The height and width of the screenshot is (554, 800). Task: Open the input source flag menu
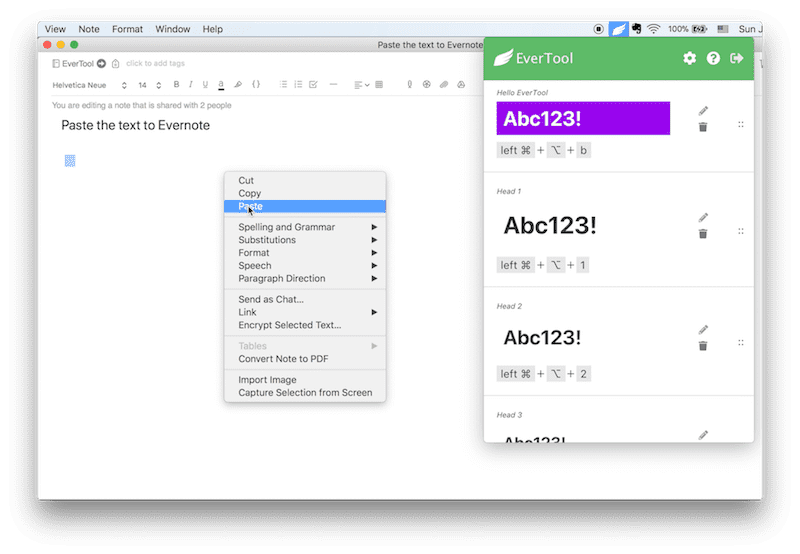pyautogui.click(x=723, y=29)
